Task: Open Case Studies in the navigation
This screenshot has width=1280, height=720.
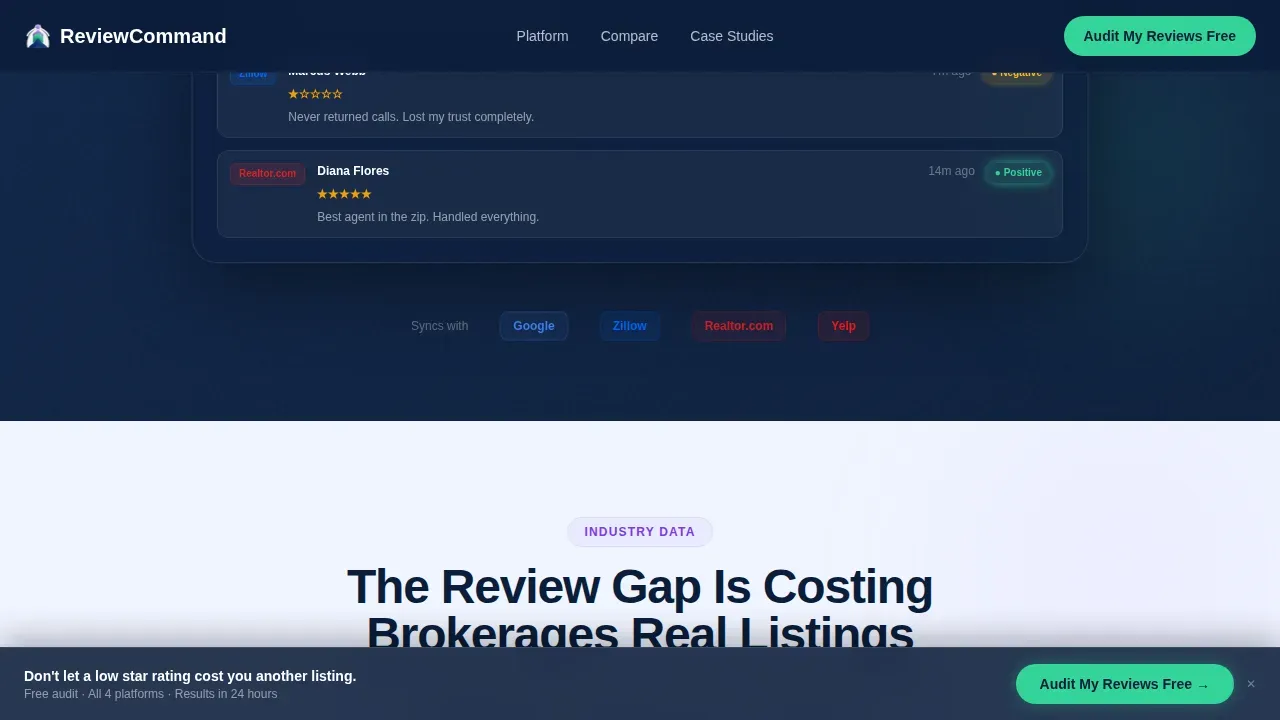Action: pyautogui.click(x=731, y=36)
